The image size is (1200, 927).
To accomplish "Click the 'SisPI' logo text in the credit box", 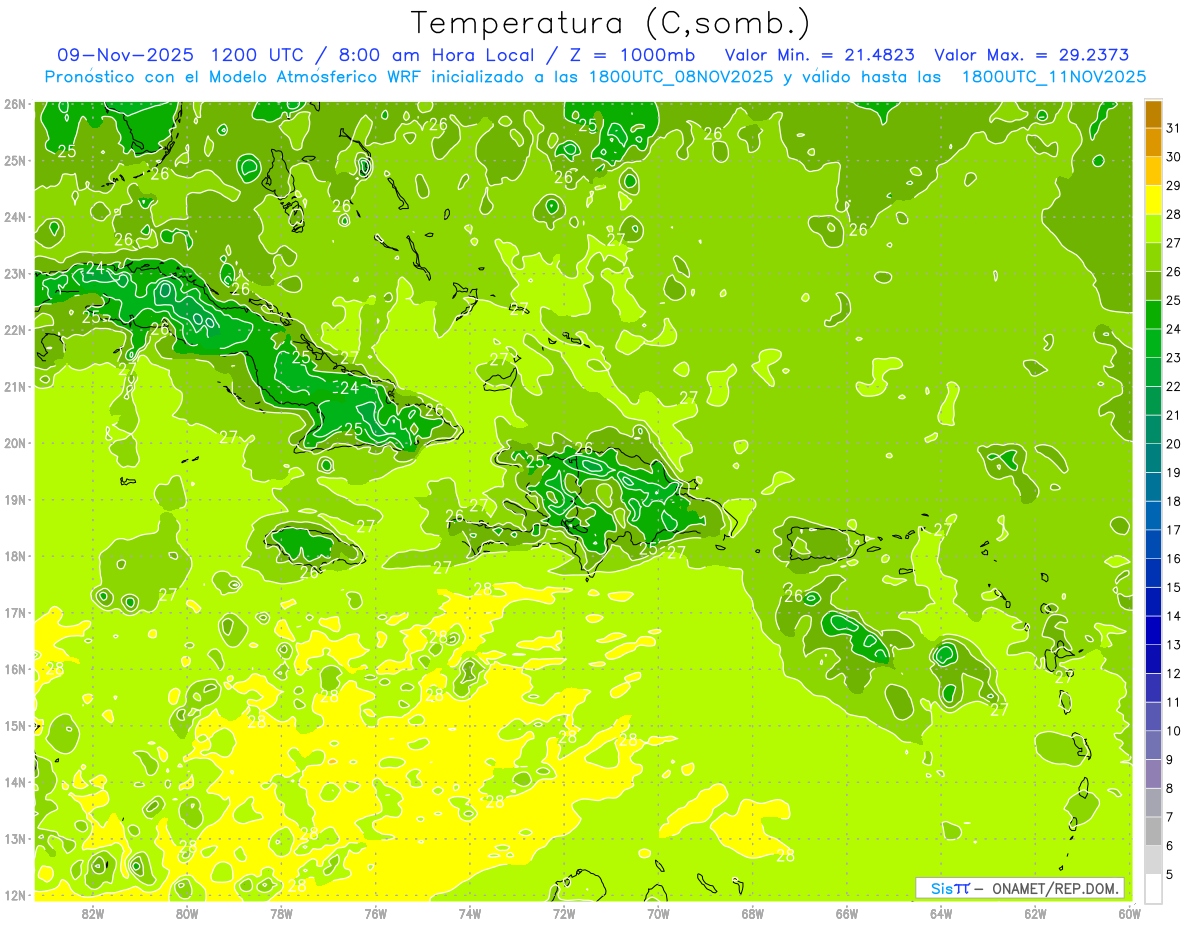I will [x=950, y=888].
